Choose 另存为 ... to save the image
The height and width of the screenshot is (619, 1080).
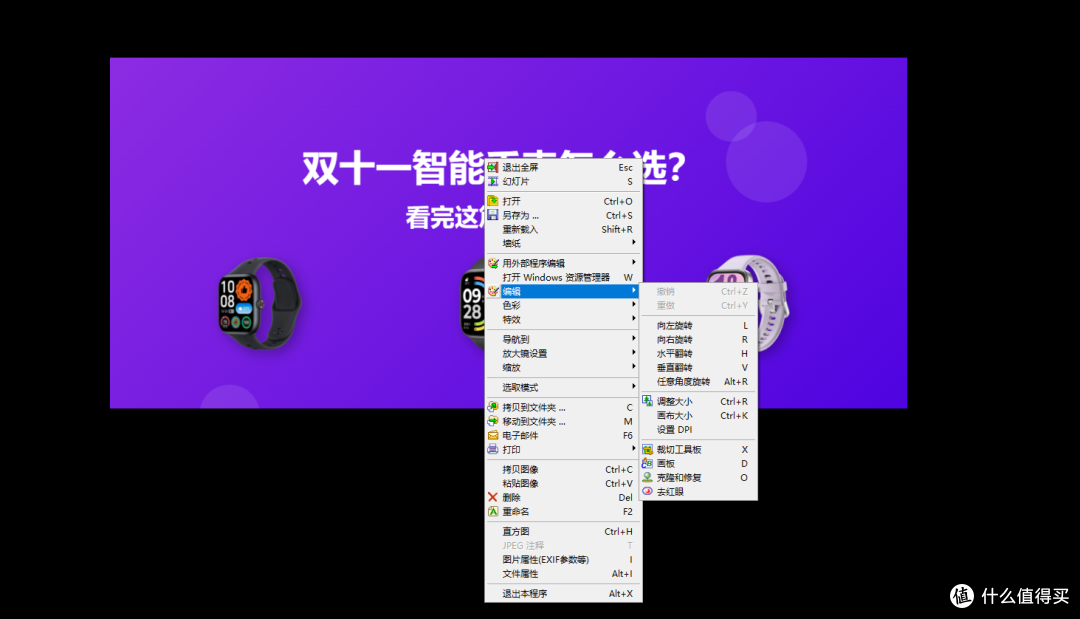pos(563,216)
